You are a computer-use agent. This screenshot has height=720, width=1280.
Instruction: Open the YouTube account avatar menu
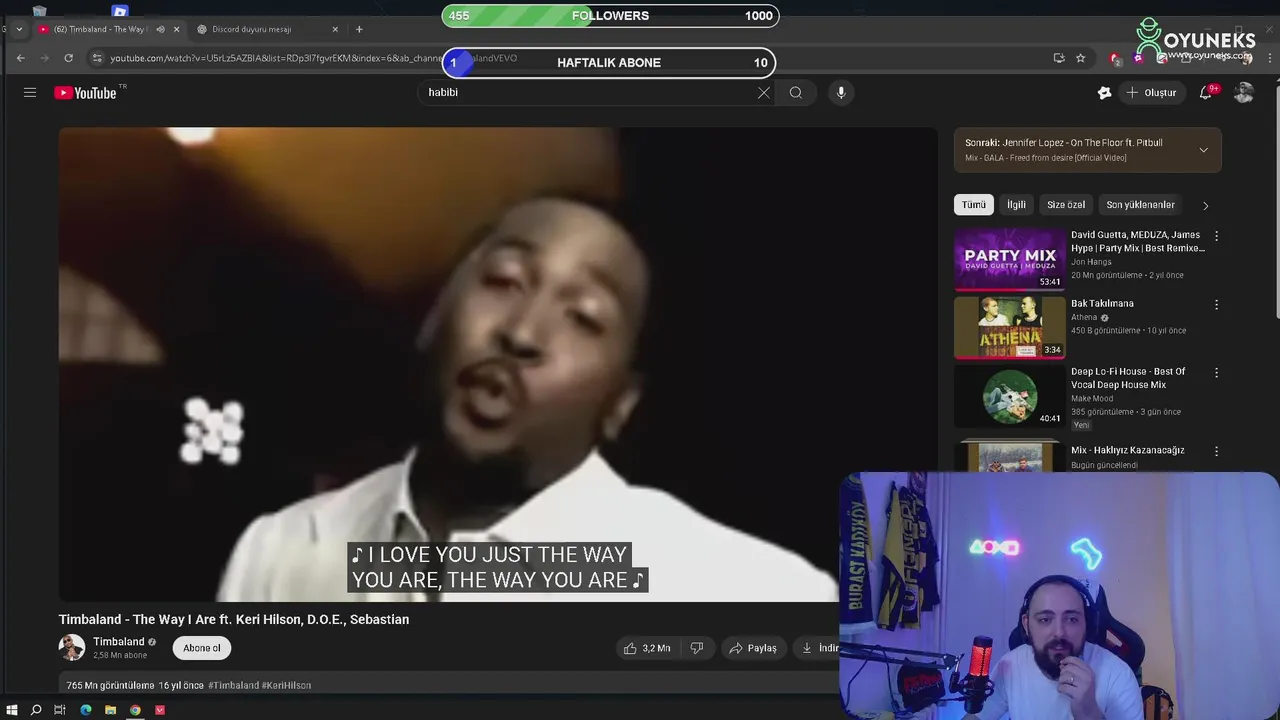pyautogui.click(x=1243, y=92)
